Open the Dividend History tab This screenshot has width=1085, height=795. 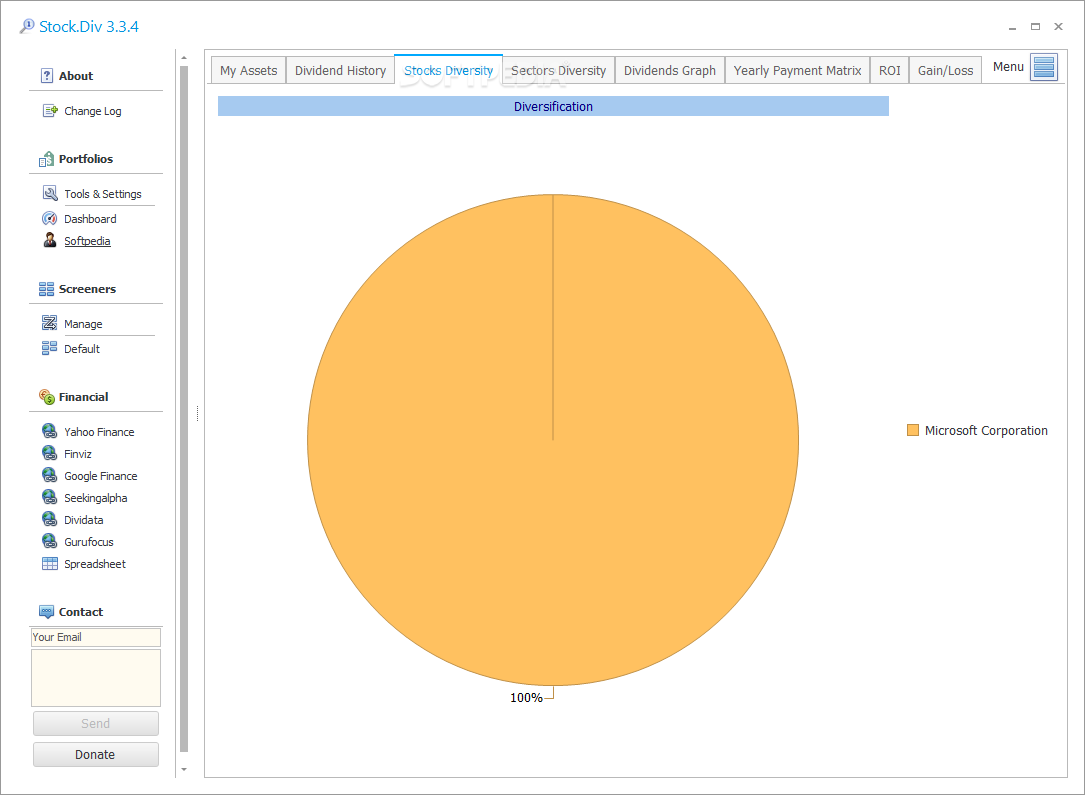(340, 71)
